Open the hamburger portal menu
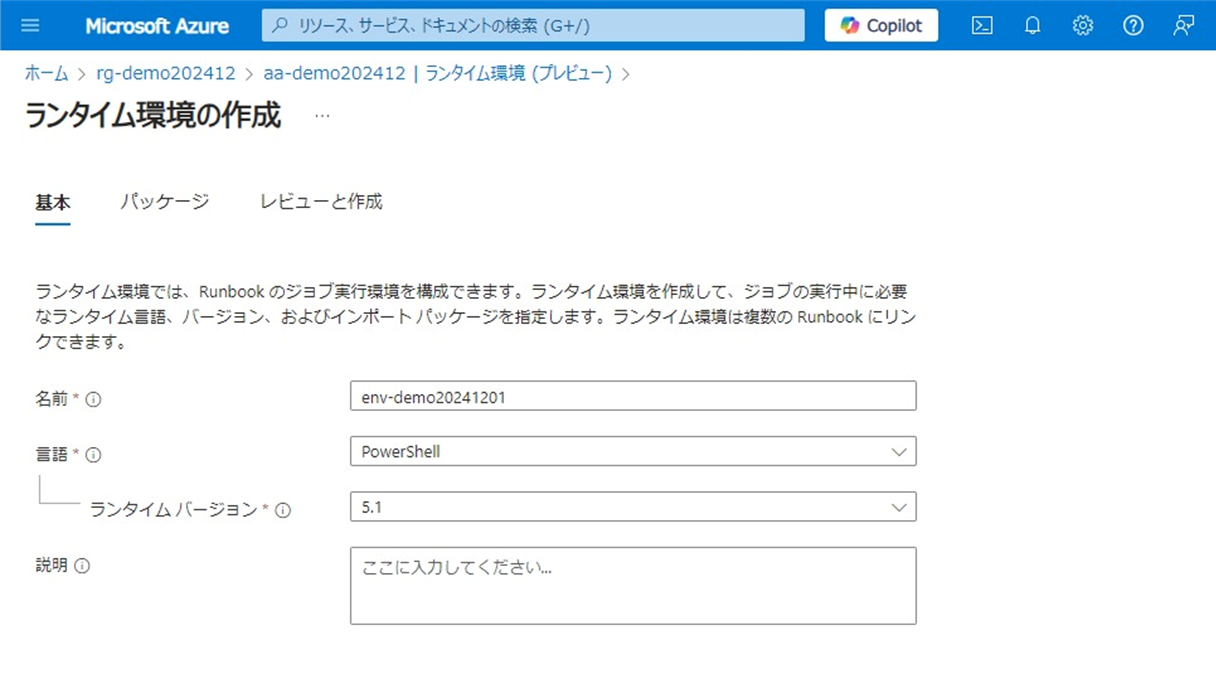Image resolution: width=1216 pixels, height=686 pixels. 30,25
